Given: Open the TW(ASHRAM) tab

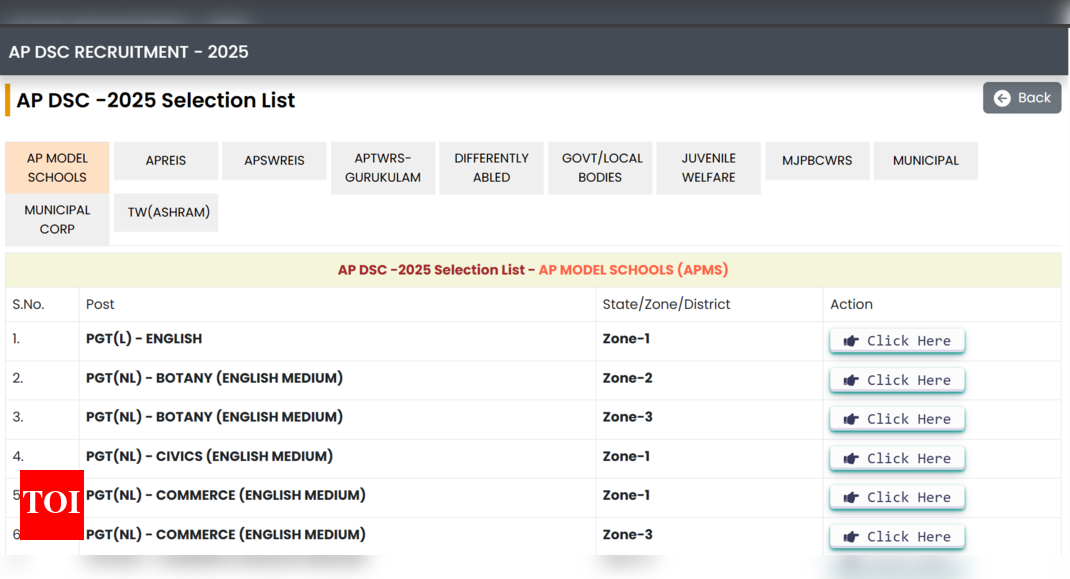Looking at the screenshot, I should tap(166, 212).
